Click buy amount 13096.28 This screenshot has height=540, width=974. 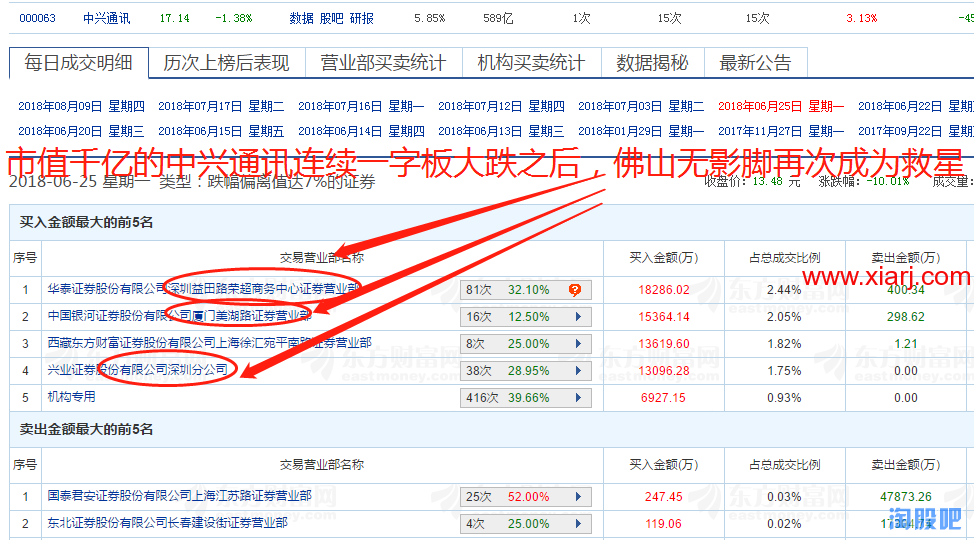tap(663, 371)
